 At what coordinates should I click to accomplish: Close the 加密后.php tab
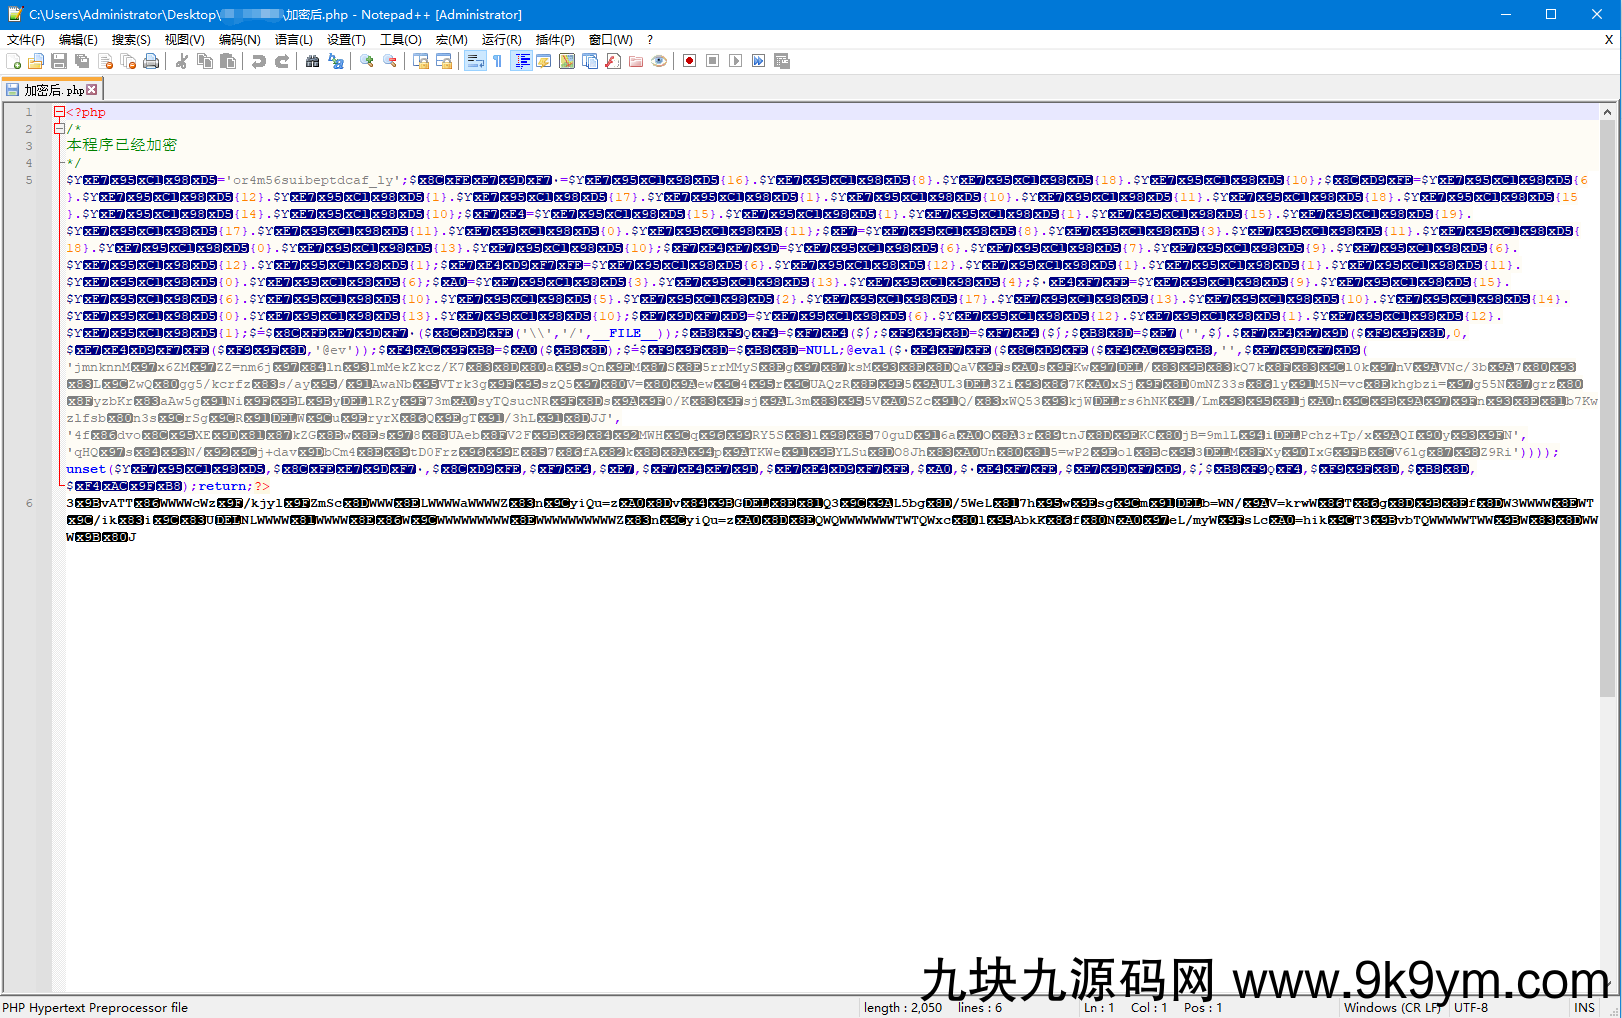pyautogui.click(x=92, y=90)
